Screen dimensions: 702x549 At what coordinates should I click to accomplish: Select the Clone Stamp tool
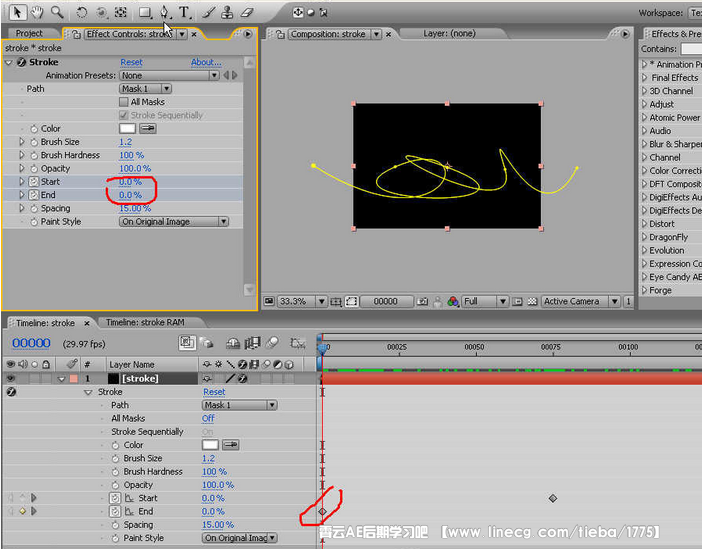[227, 12]
